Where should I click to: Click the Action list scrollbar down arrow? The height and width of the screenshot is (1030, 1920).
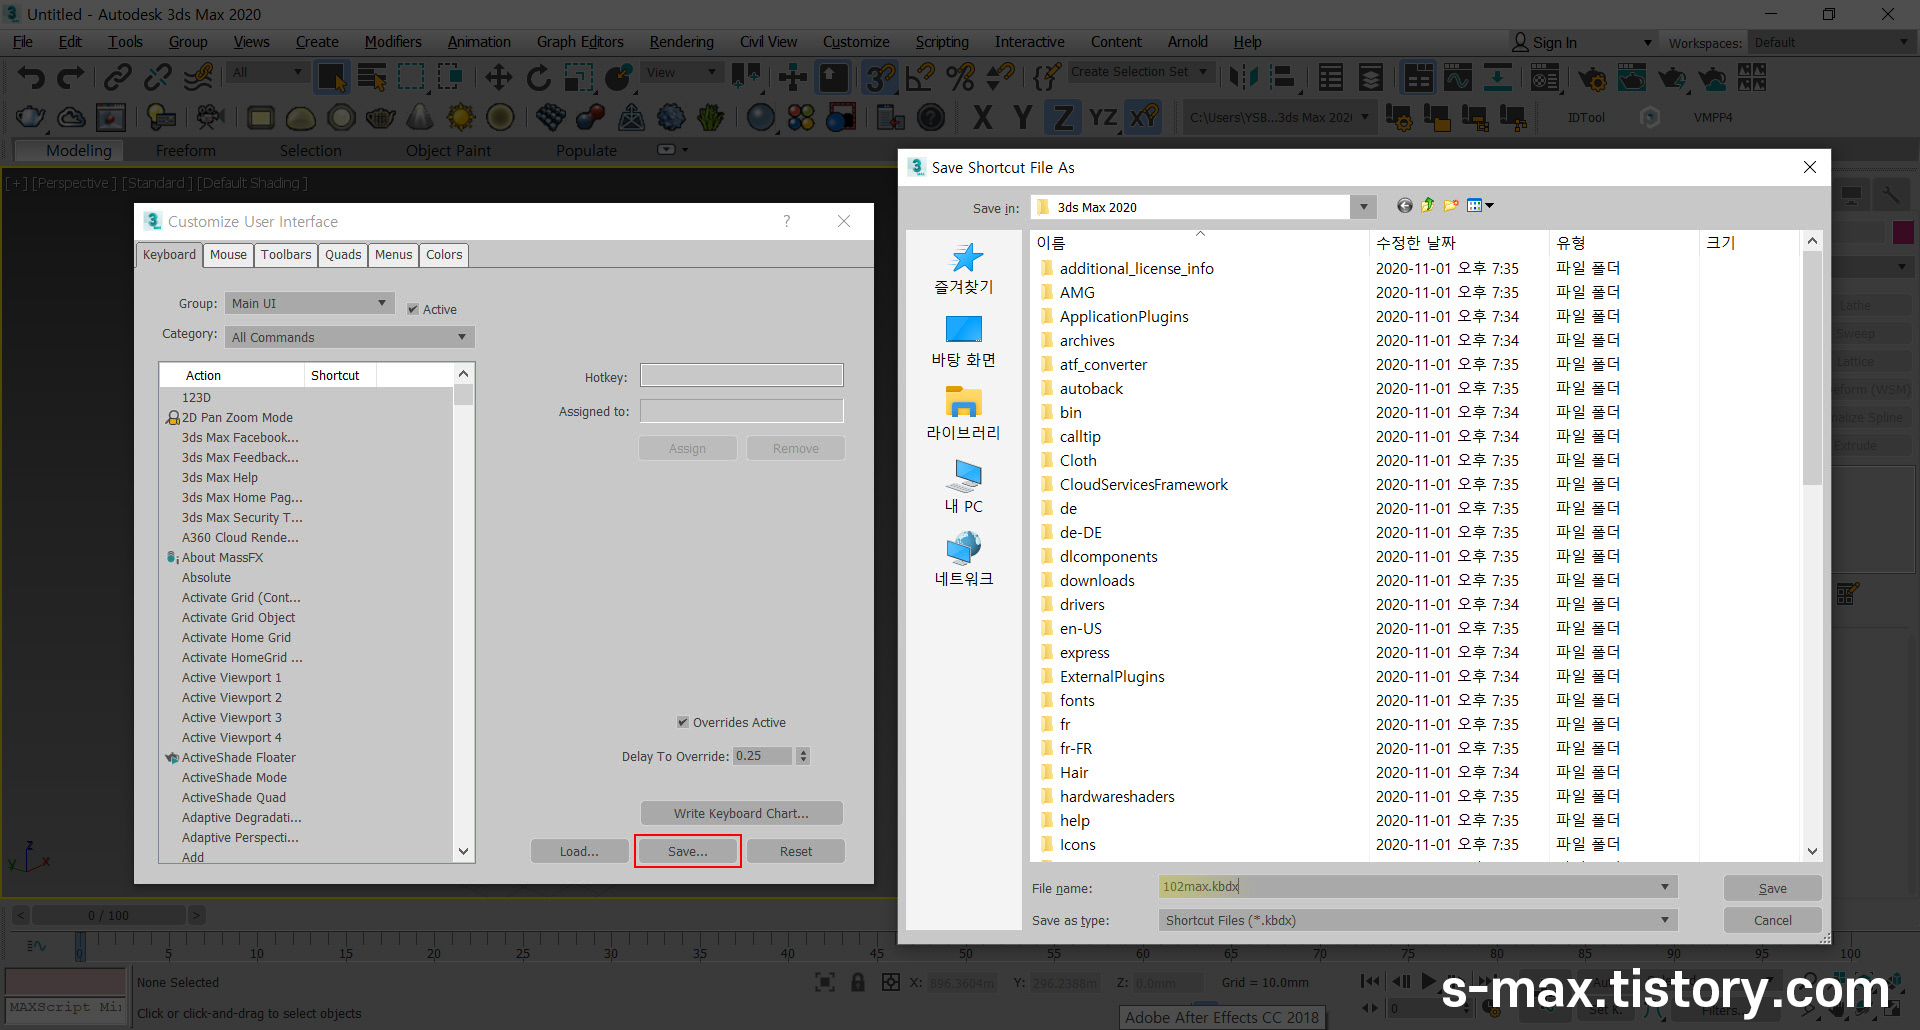click(463, 851)
